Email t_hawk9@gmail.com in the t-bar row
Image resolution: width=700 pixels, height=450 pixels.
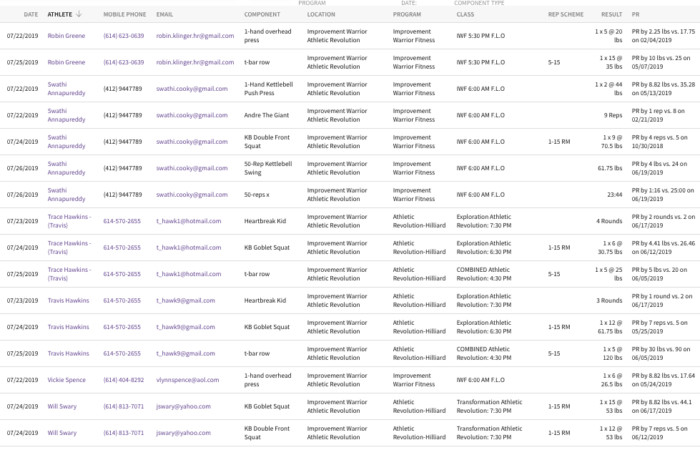coord(186,353)
